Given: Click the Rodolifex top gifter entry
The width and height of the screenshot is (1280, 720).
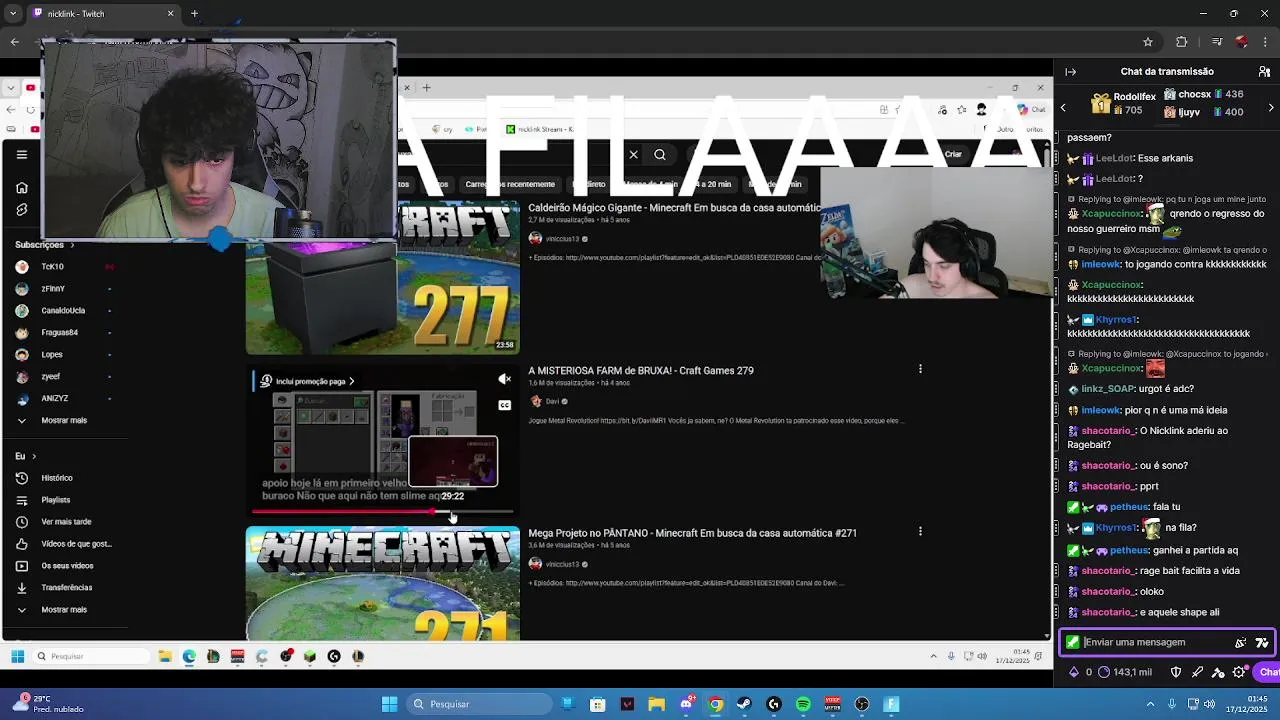Looking at the screenshot, I should (1123, 103).
